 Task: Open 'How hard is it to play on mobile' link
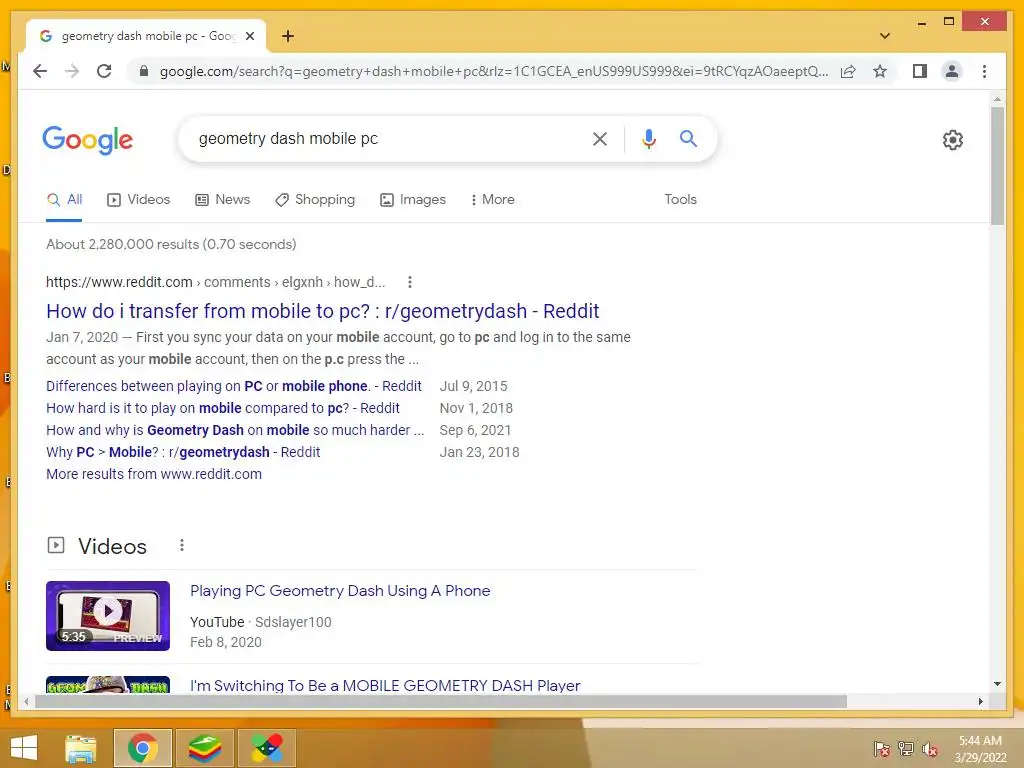[223, 408]
